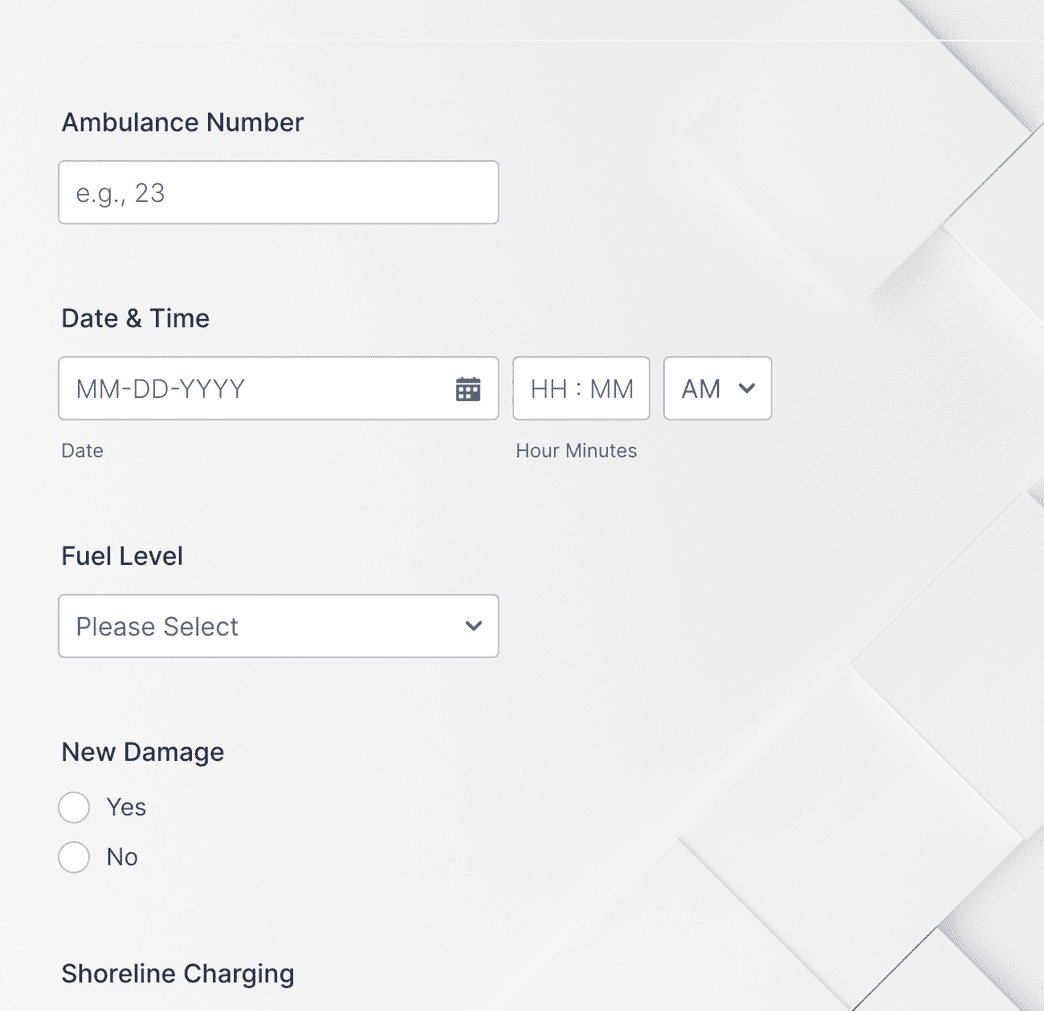Select the No radio button under New Damage

74,857
